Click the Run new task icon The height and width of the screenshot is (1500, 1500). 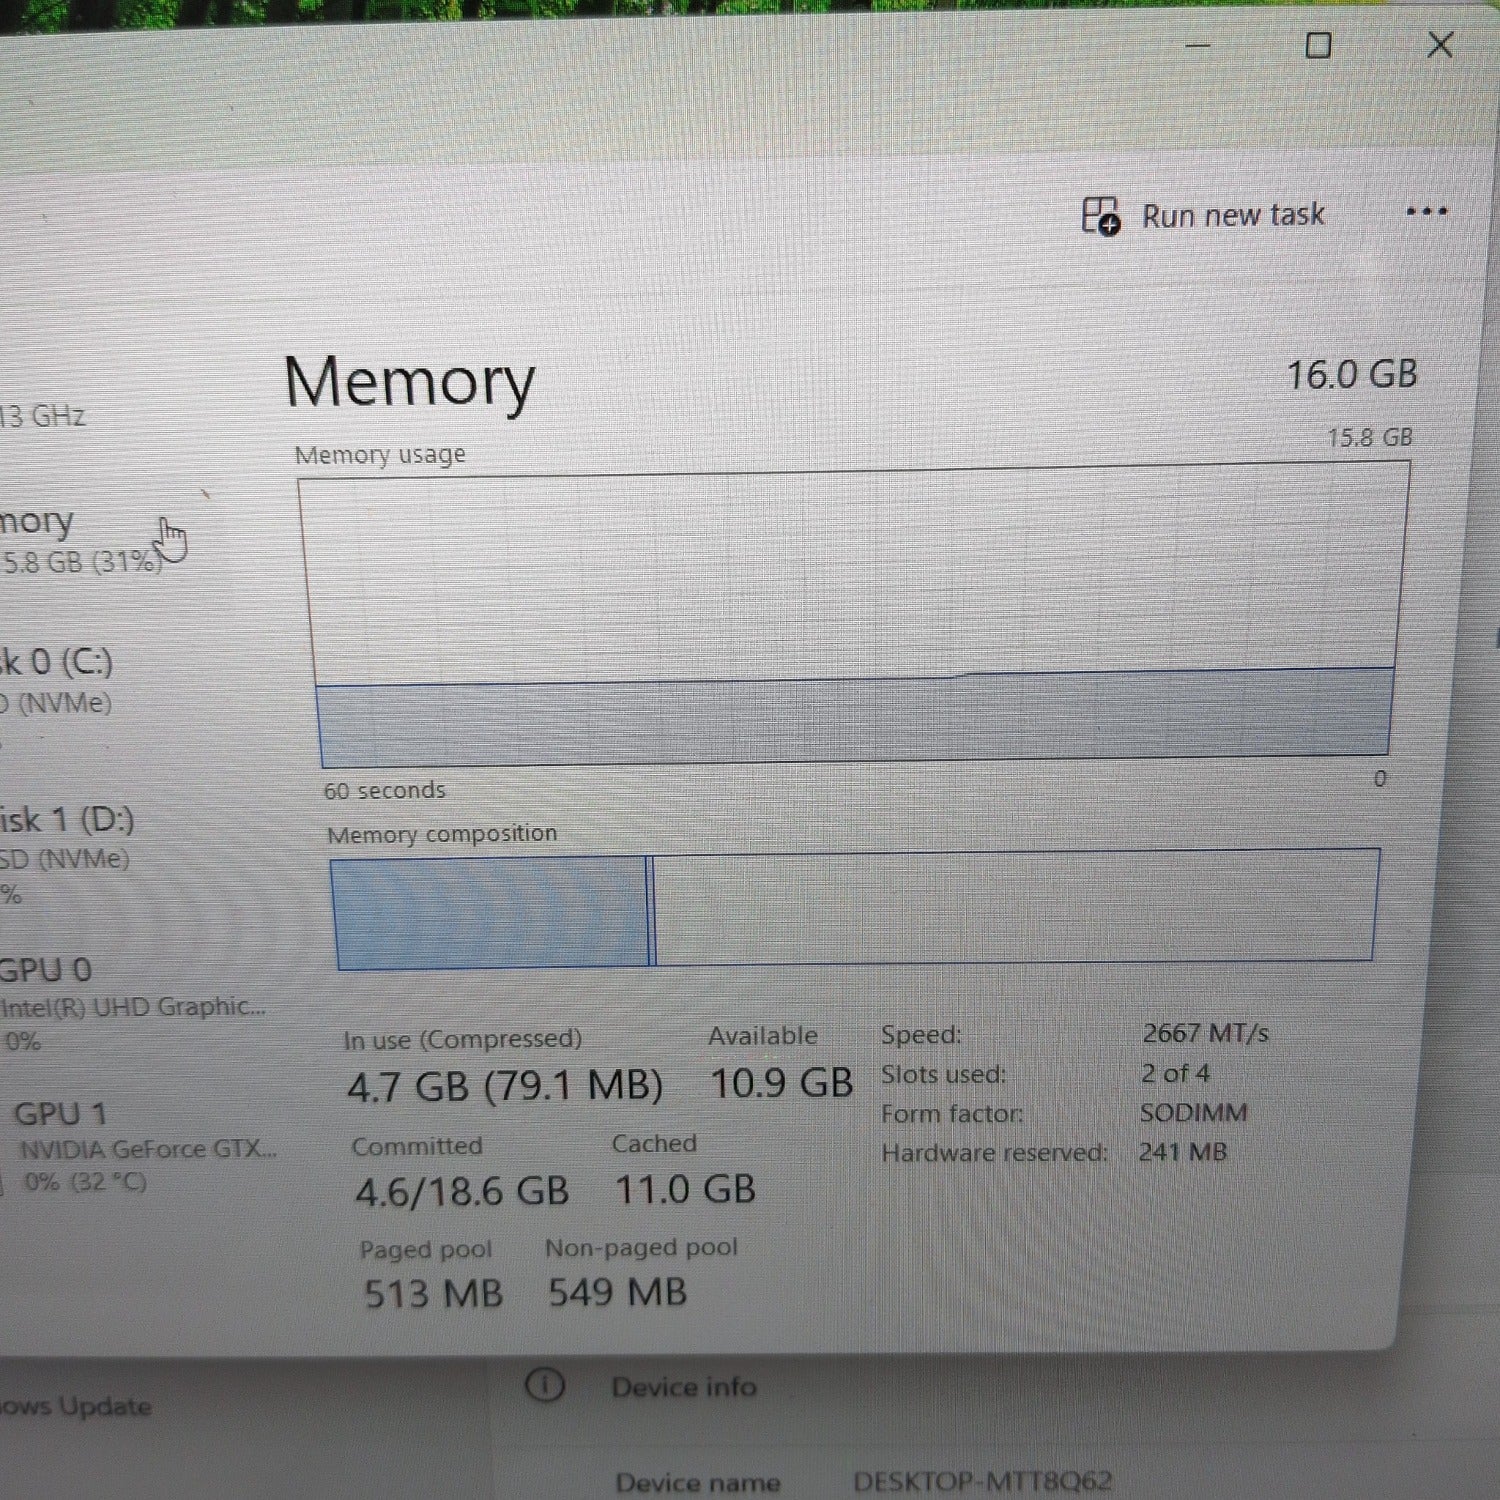point(1101,216)
